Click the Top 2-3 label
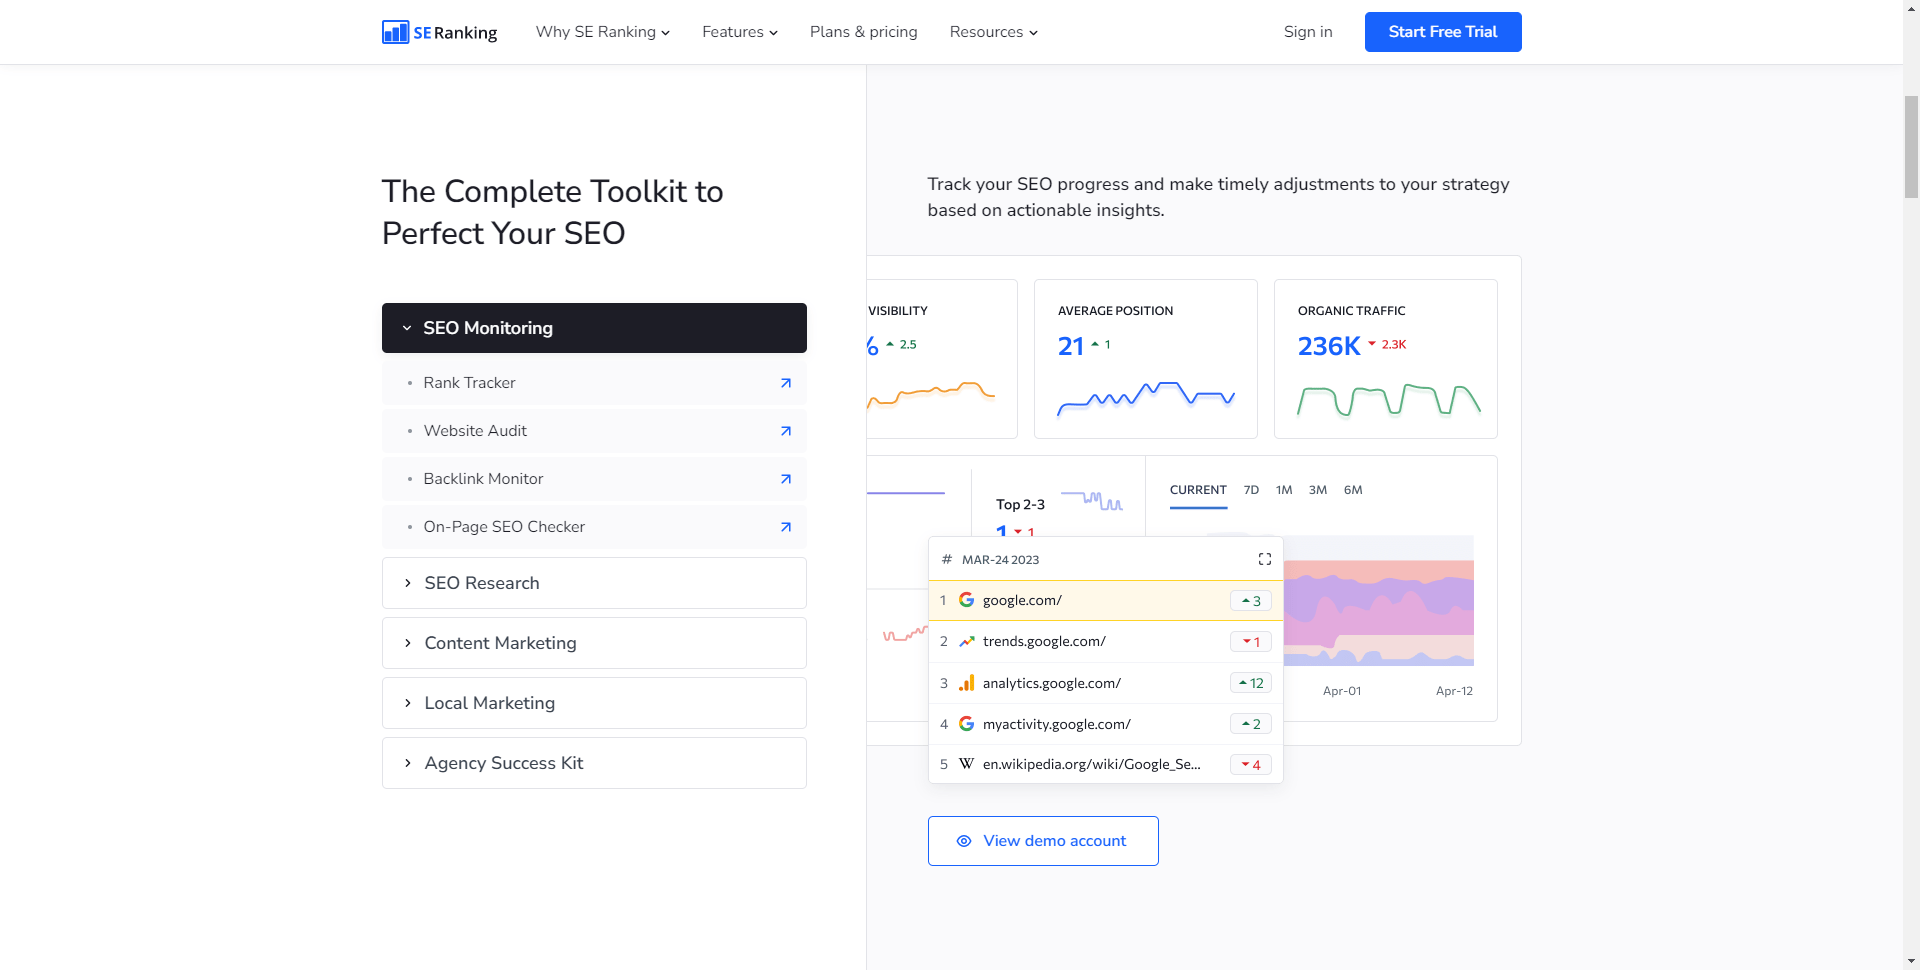 (x=1020, y=505)
